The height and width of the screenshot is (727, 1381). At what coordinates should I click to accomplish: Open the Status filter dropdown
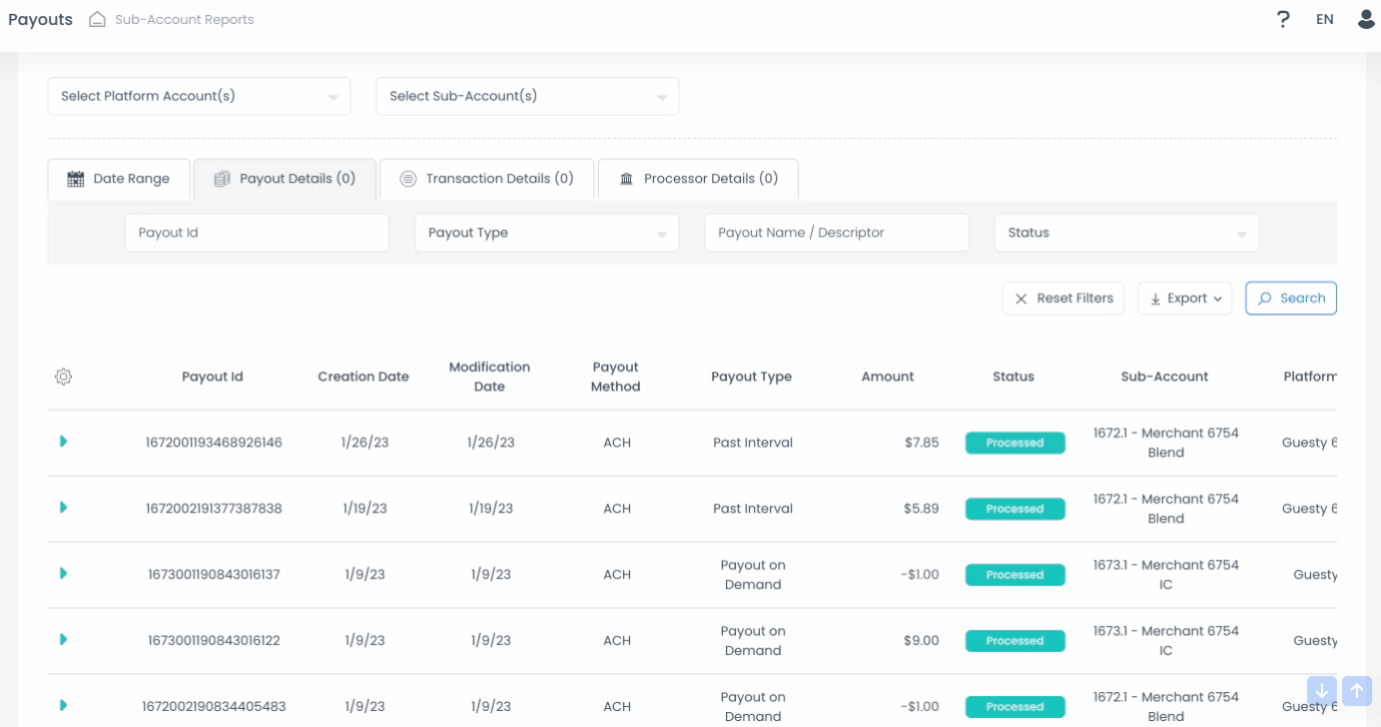(x=1127, y=233)
